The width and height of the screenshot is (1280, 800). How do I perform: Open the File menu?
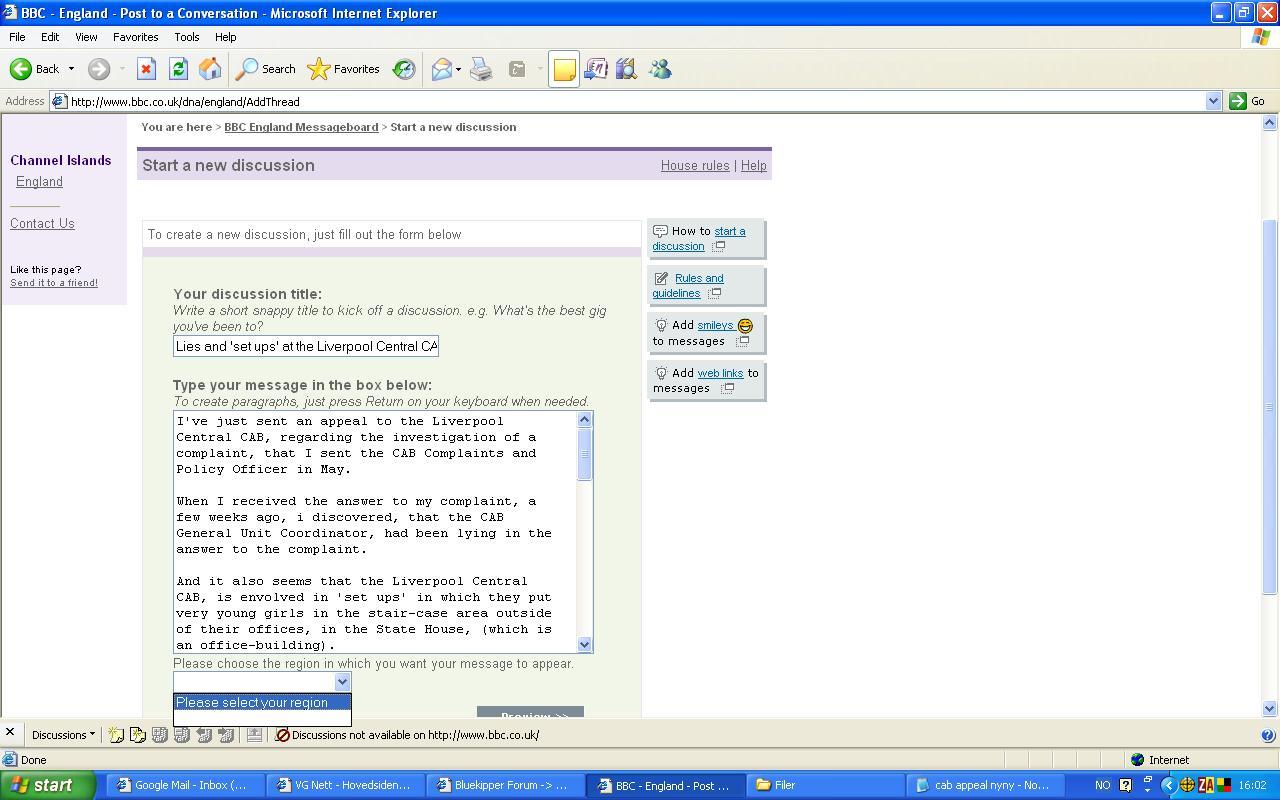(x=17, y=37)
